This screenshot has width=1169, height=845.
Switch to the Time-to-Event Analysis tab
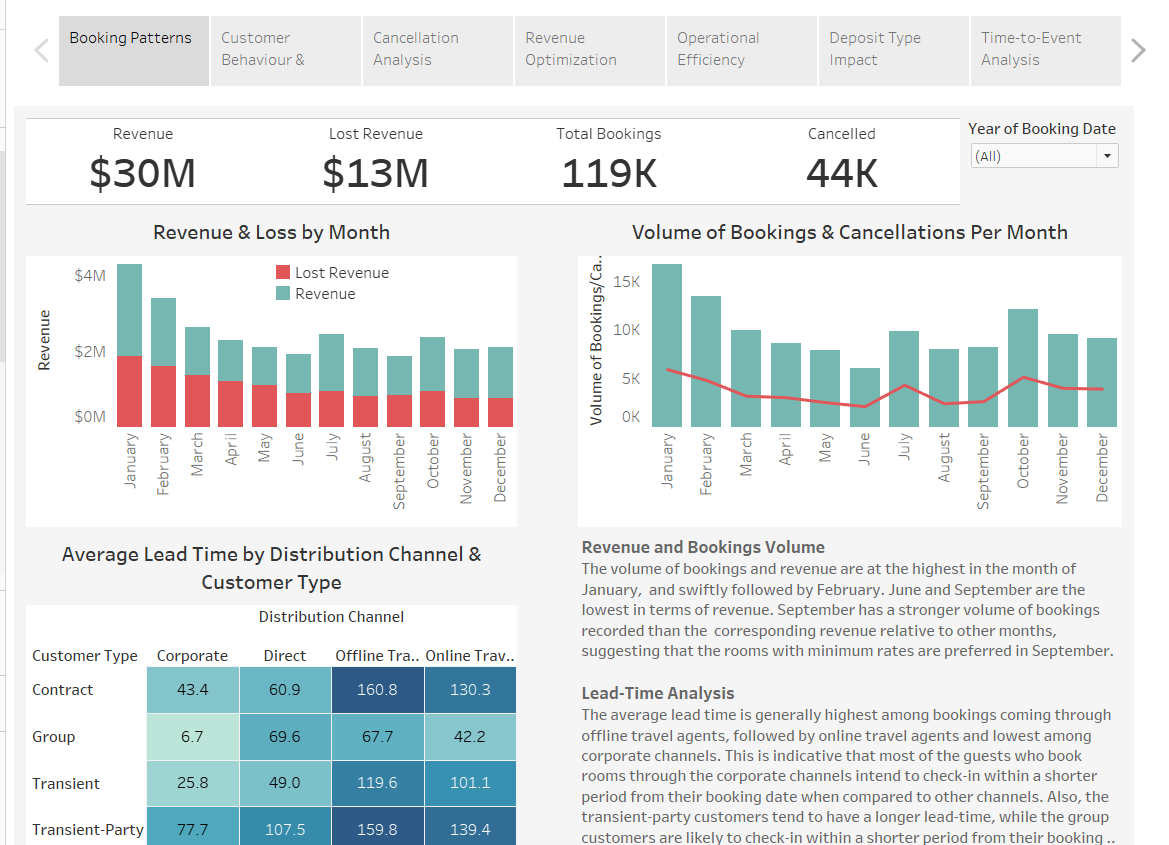pyautogui.click(x=1045, y=50)
